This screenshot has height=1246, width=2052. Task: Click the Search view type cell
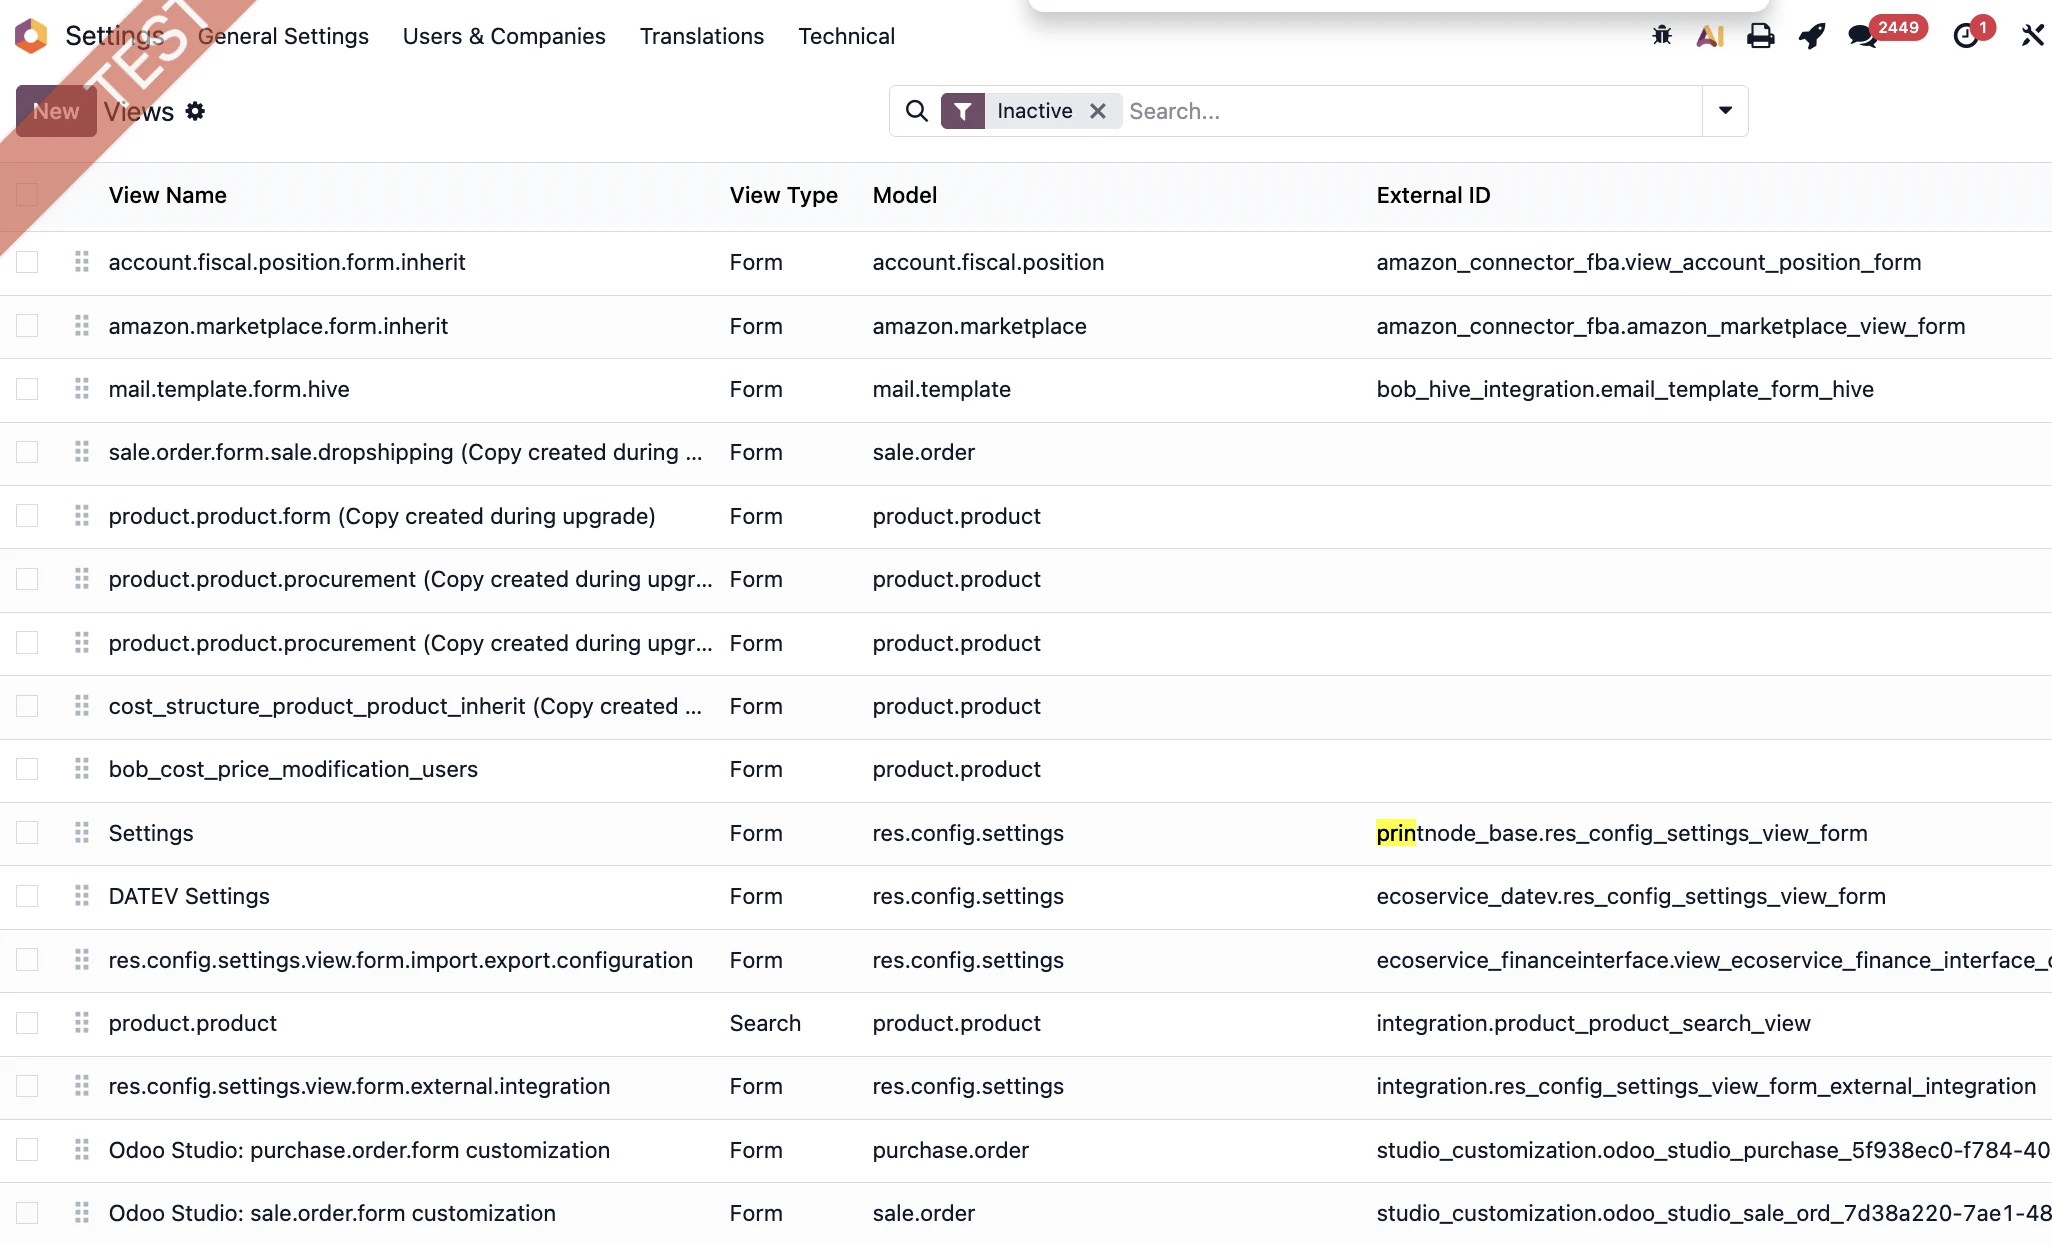[x=765, y=1023]
